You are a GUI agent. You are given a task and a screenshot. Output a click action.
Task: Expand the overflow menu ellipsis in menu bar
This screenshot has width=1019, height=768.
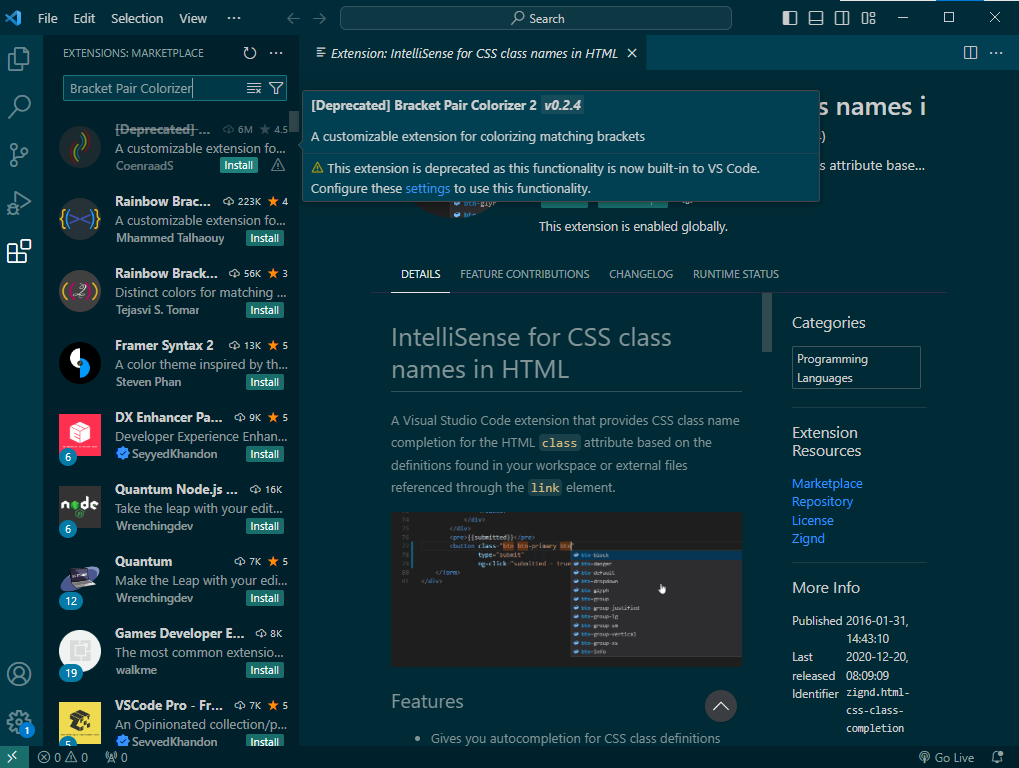tap(234, 18)
